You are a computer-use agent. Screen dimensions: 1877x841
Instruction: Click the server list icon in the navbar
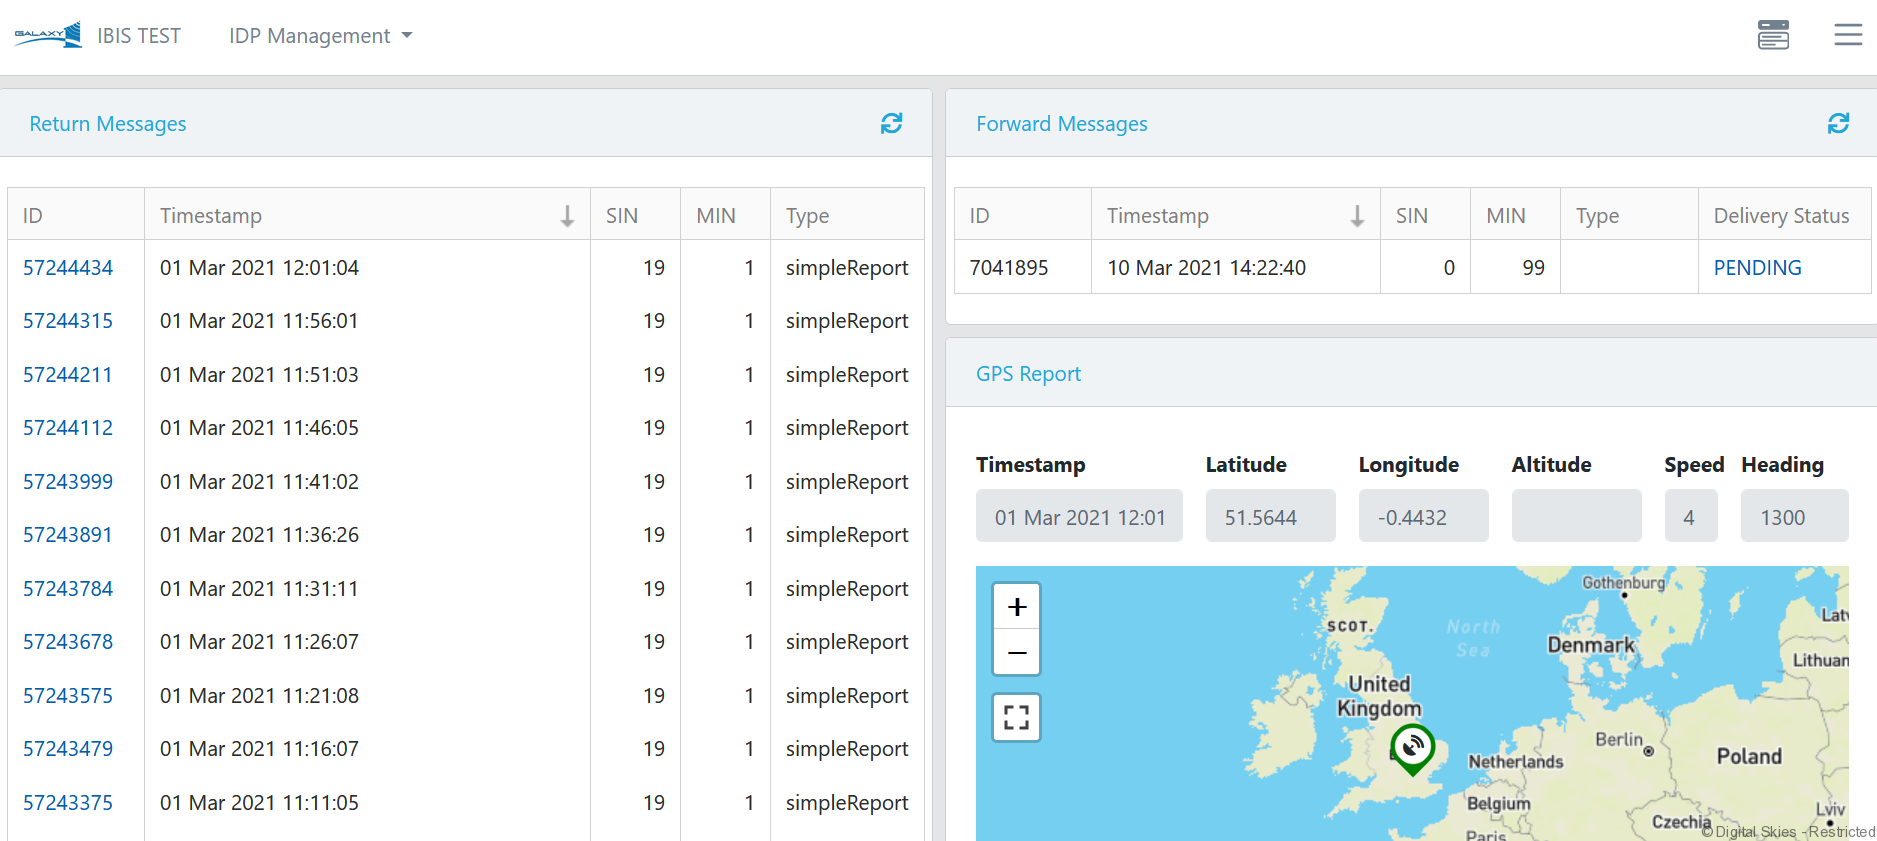[x=1773, y=35]
